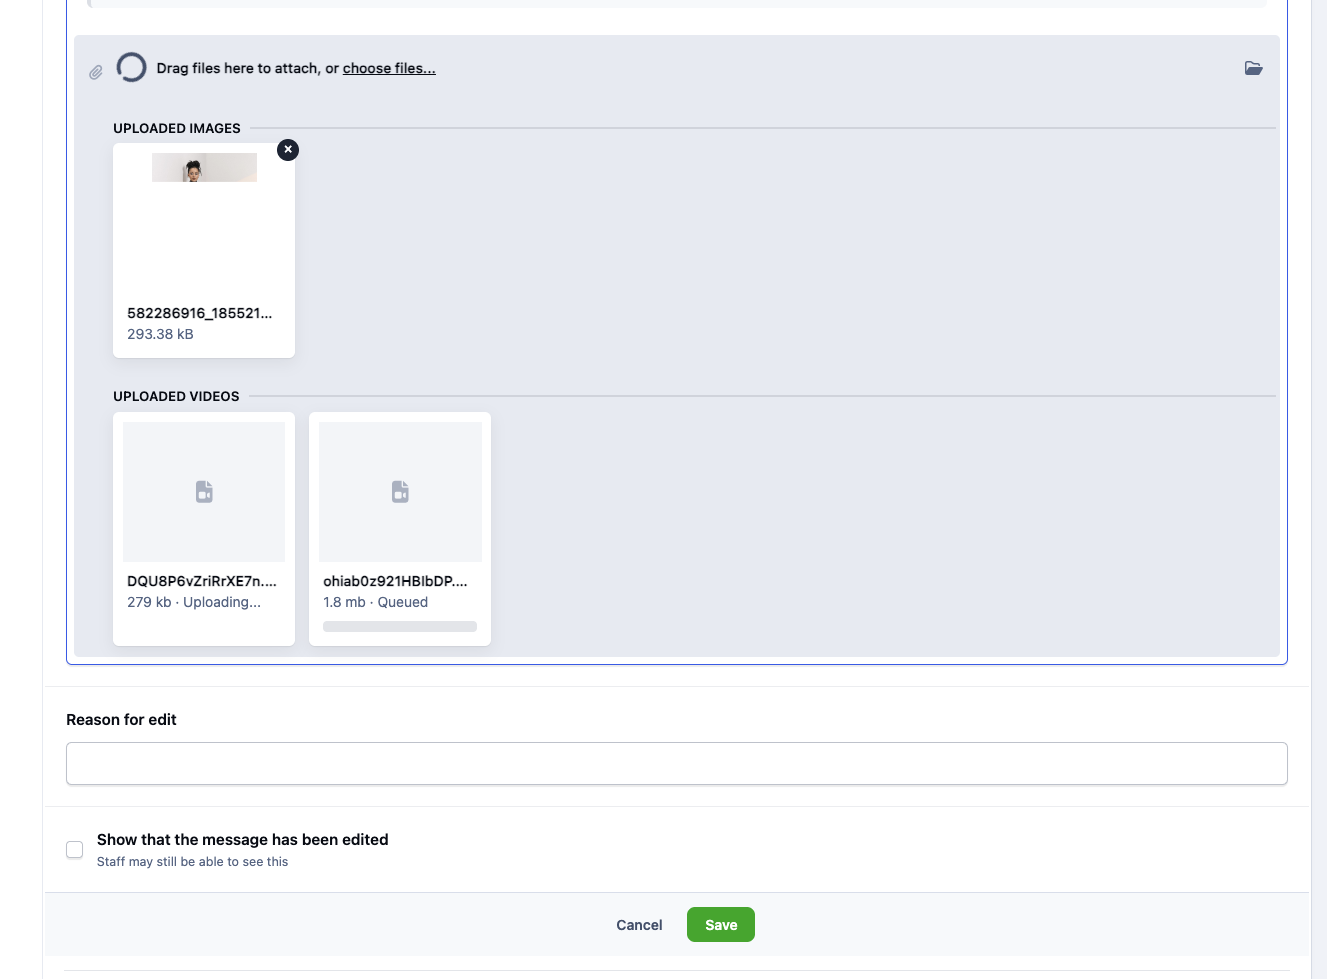Remove the uploaded image 582286916_185521
Screen dimensions: 1327x979
coord(288,150)
